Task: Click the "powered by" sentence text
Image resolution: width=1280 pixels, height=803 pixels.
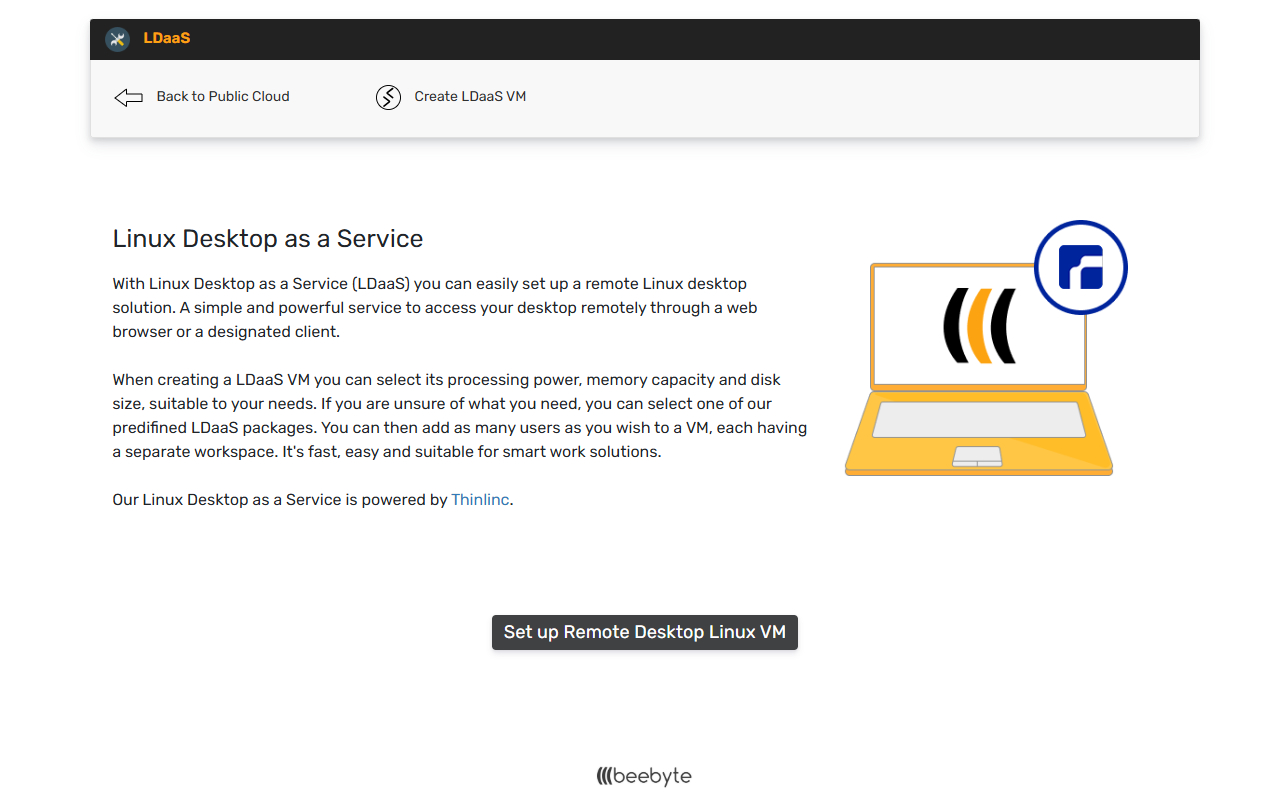Action: point(280,500)
